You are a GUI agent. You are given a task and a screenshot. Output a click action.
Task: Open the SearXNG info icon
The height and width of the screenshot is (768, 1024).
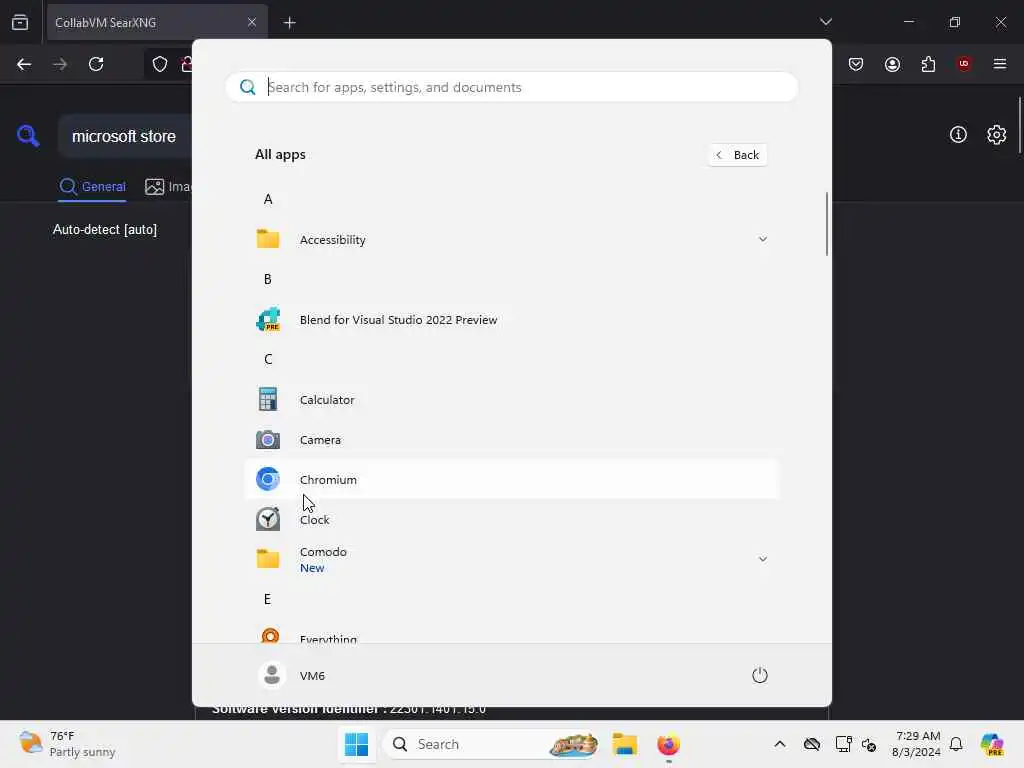click(x=958, y=135)
